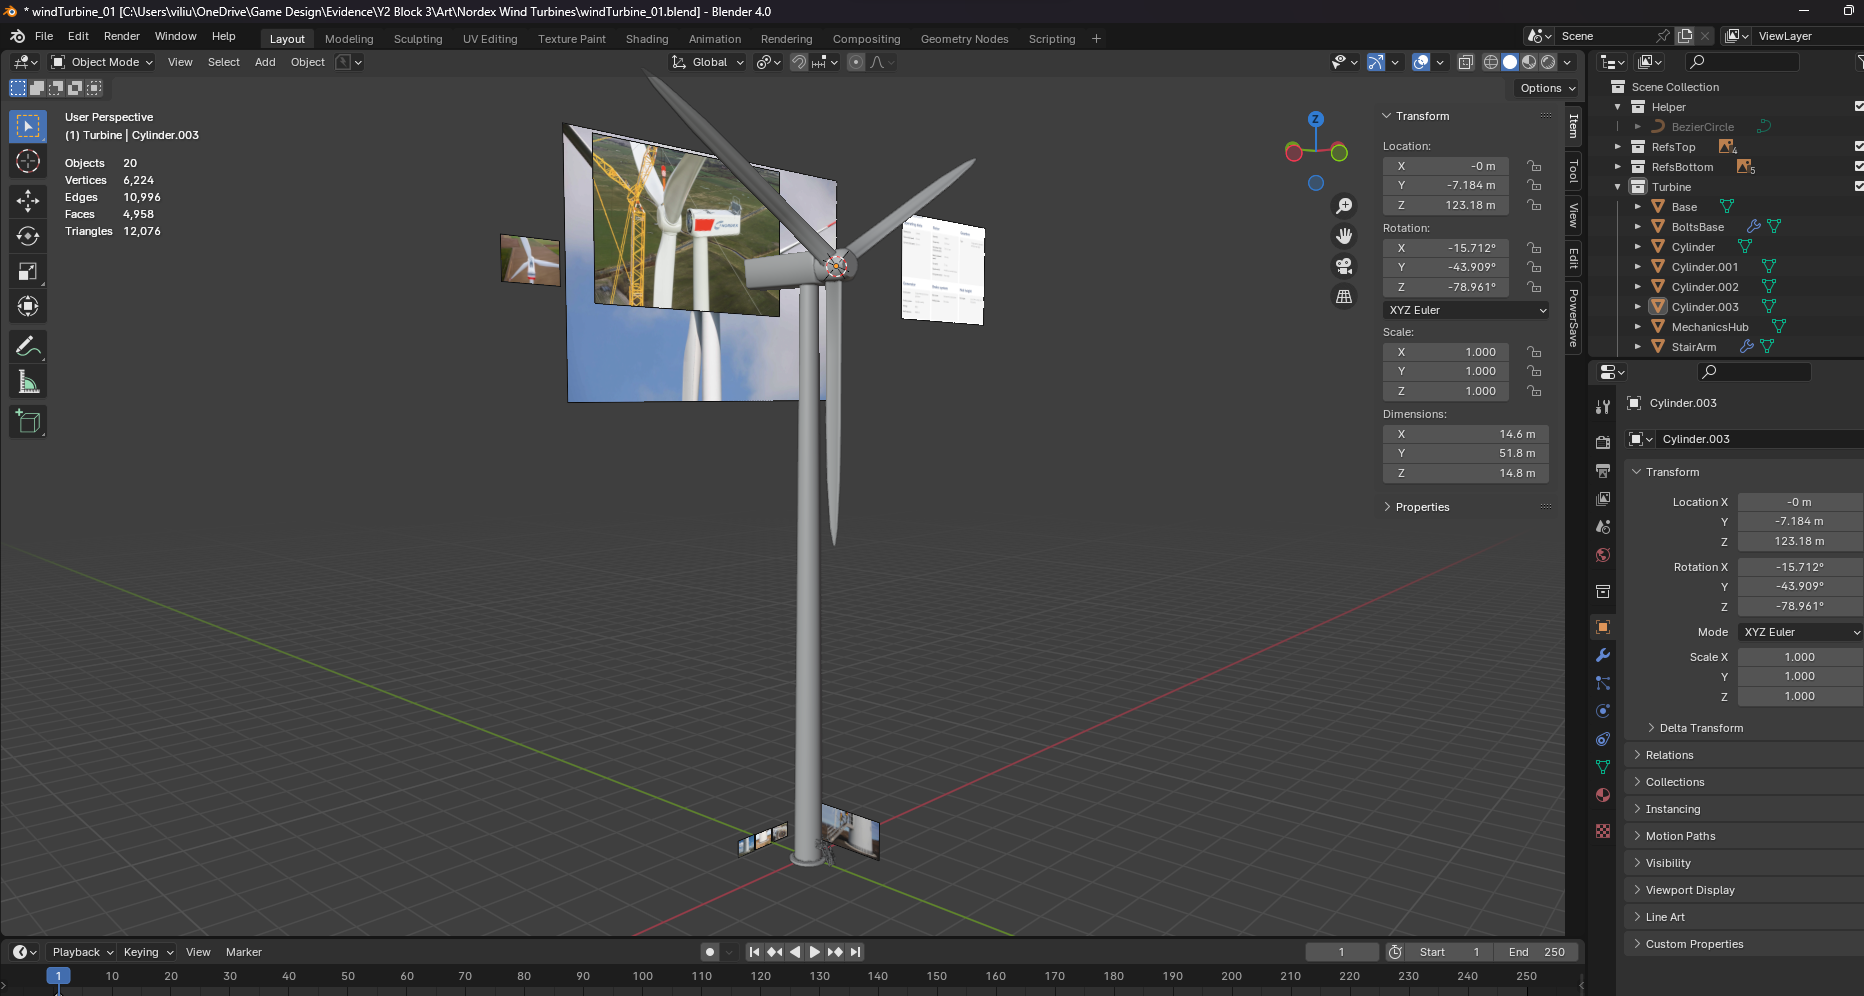Click the End frame field
The width and height of the screenshot is (1864, 996).
click(x=1536, y=952)
